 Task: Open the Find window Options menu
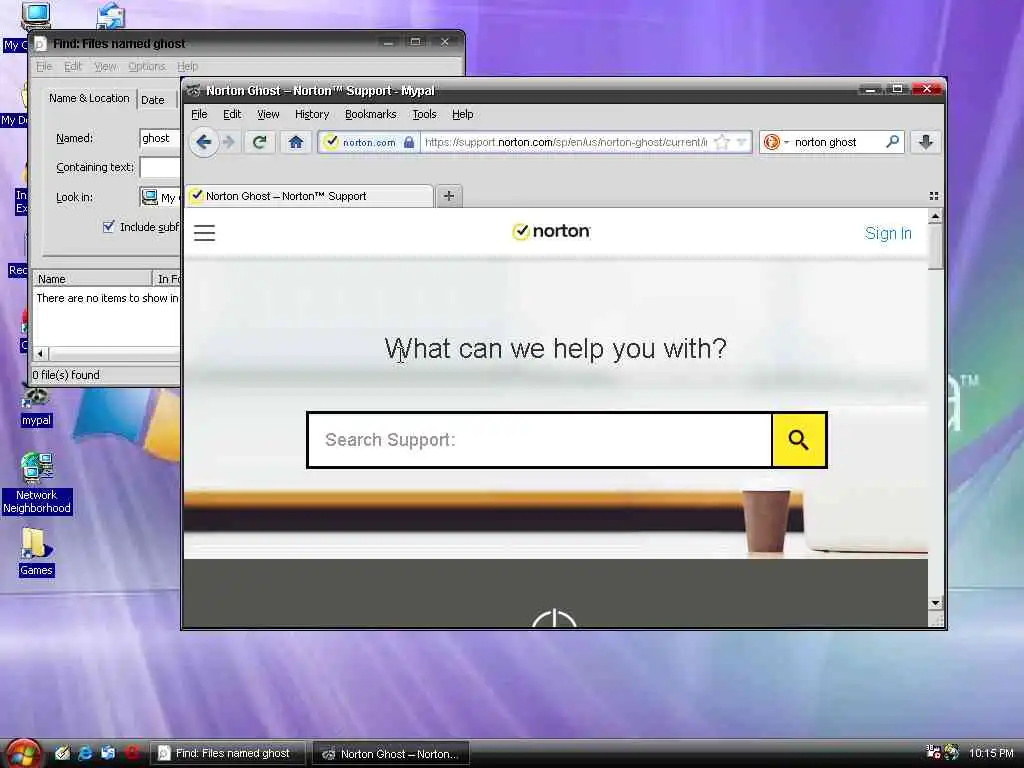tap(146, 67)
